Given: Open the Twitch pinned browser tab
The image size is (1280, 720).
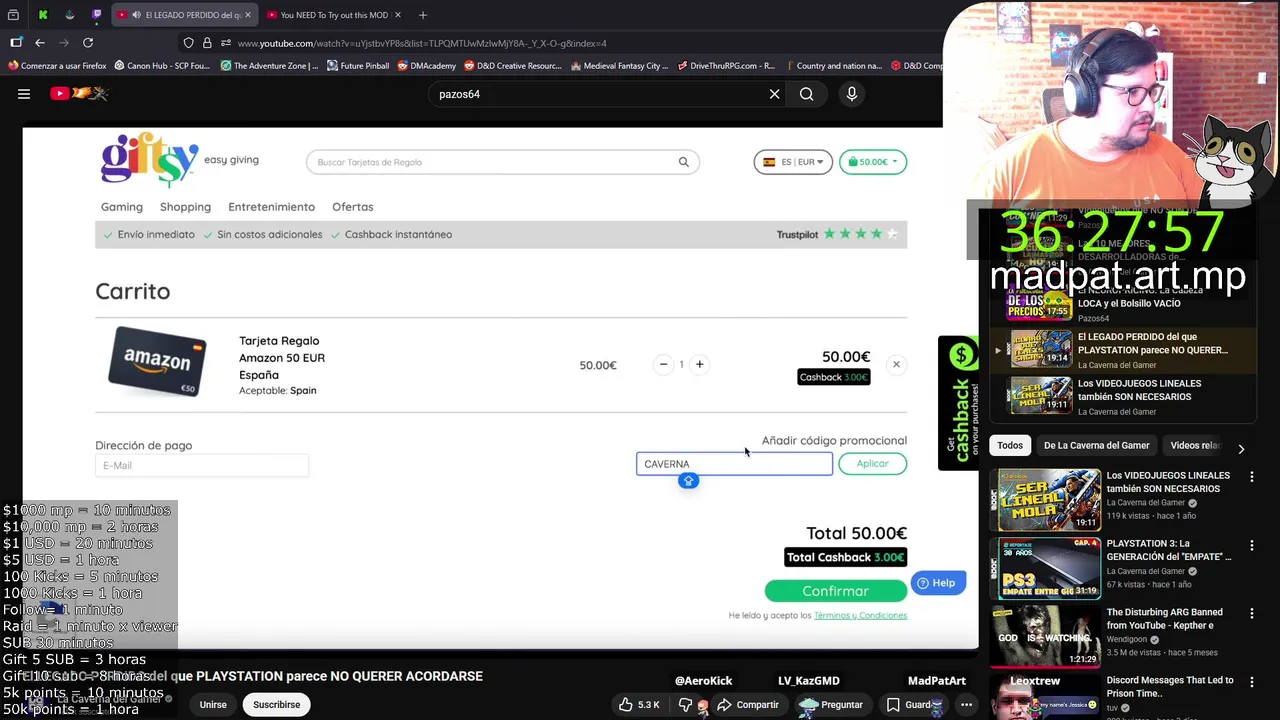Looking at the screenshot, I should click(x=97, y=15).
